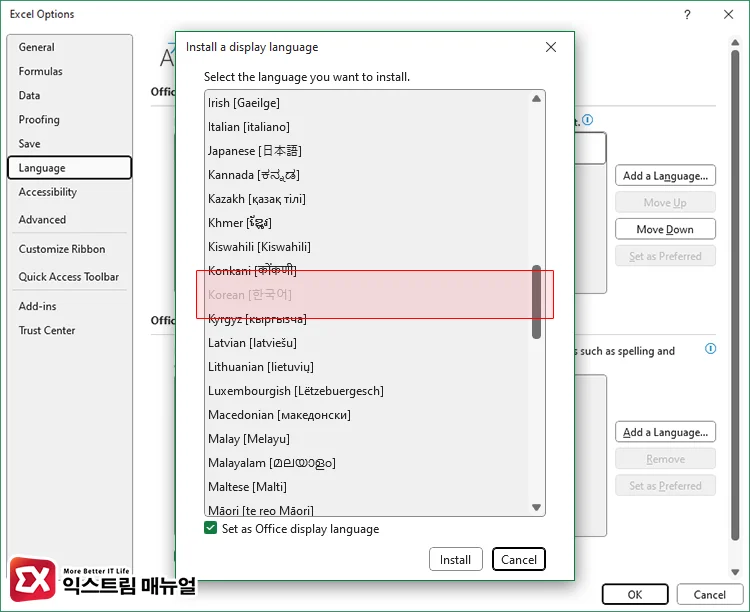Toggle Set as Office display language checkbox
Image resolution: width=750 pixels, height=612 pixels.
(x=210, y=529)
